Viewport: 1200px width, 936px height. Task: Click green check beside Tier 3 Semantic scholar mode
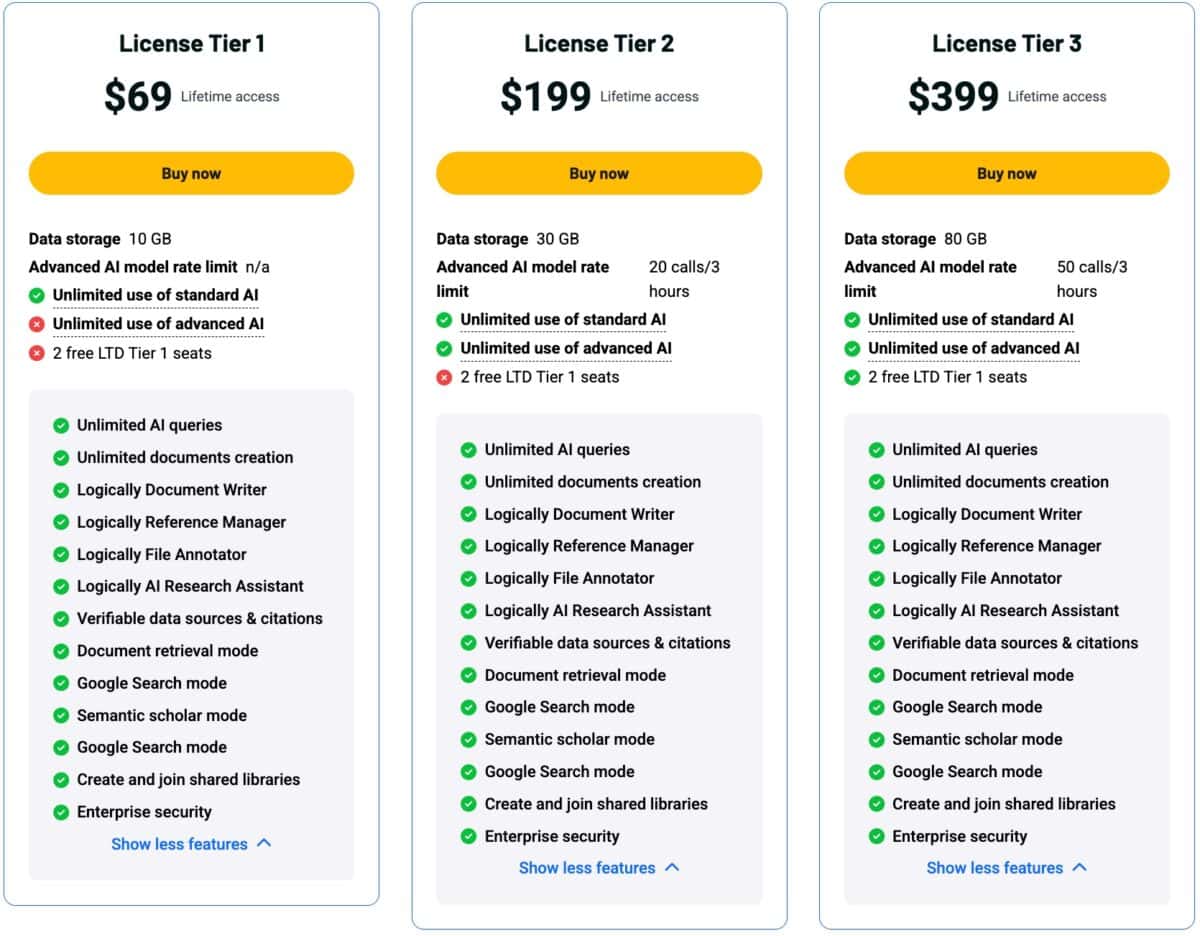(876, 739)
